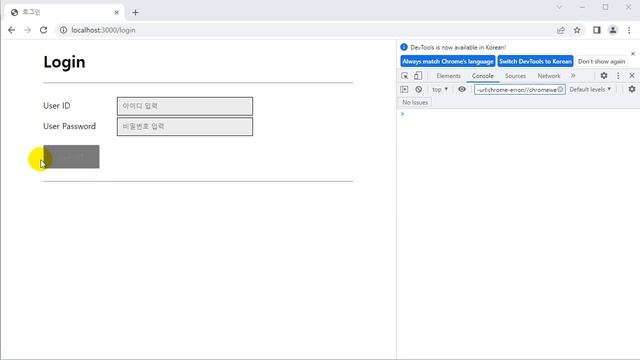Close the DevTools panel
640x360 pixels.
(x=632, y=76)
